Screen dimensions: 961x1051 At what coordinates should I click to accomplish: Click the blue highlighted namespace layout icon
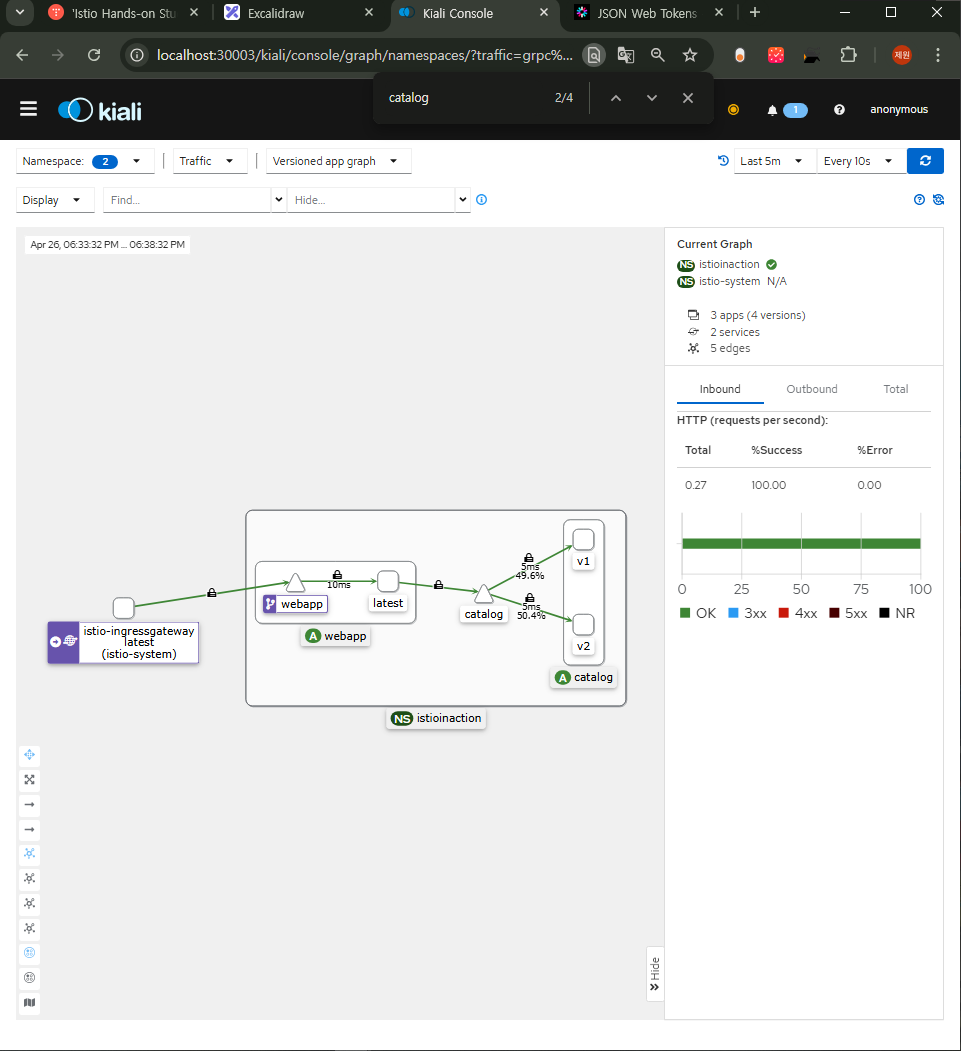click(x=29, y=953)
